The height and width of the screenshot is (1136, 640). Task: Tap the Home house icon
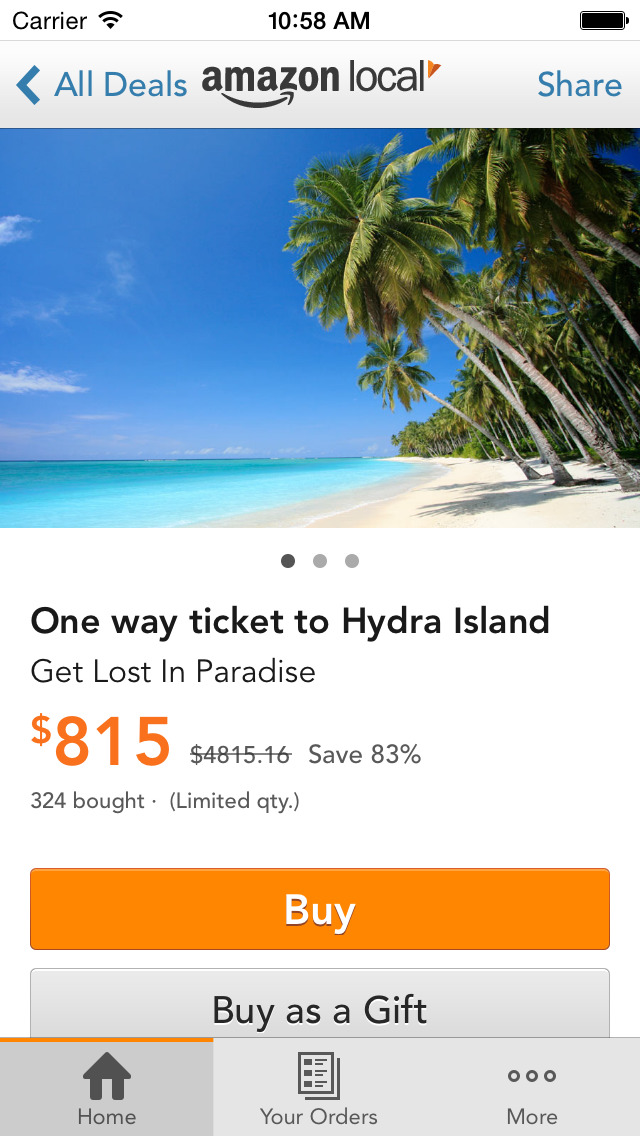[x=107, y=1077]
